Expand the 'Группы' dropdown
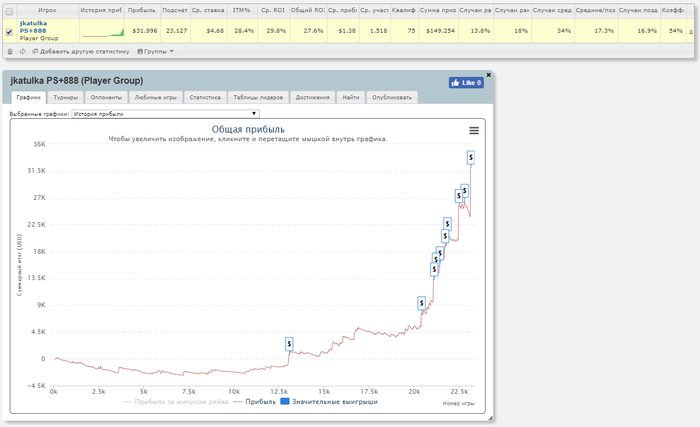Screen dimensions: 700x427 155,52
